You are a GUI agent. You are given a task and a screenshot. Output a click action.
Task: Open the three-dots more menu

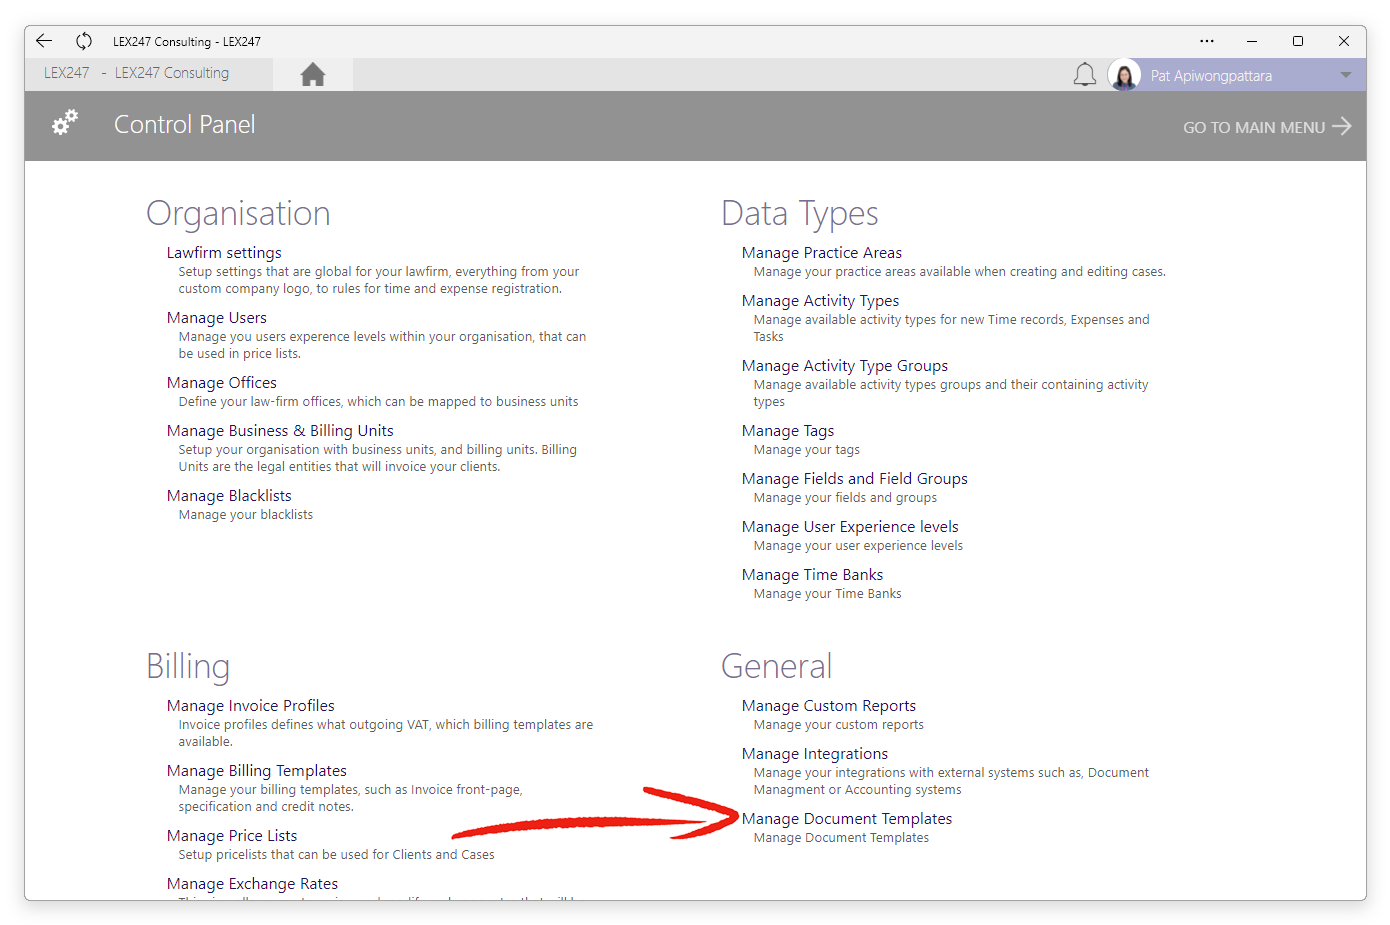(1207, 41)
